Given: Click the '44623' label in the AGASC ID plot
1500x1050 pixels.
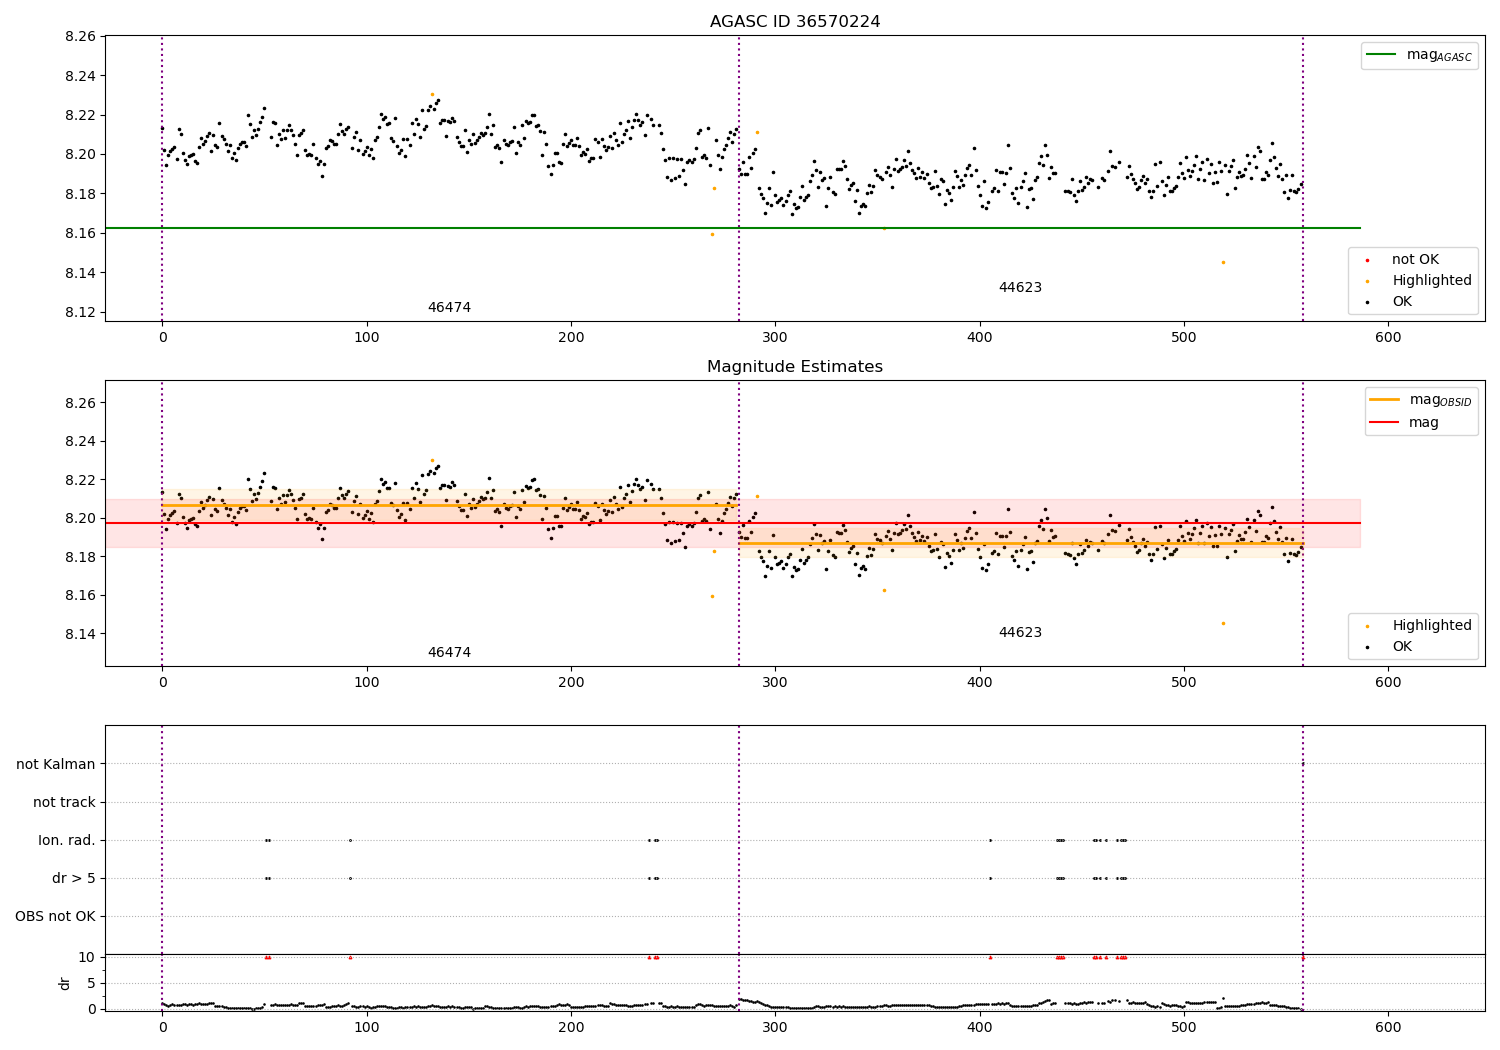Looking at the screenshot, I should (x=1020, y=287).
